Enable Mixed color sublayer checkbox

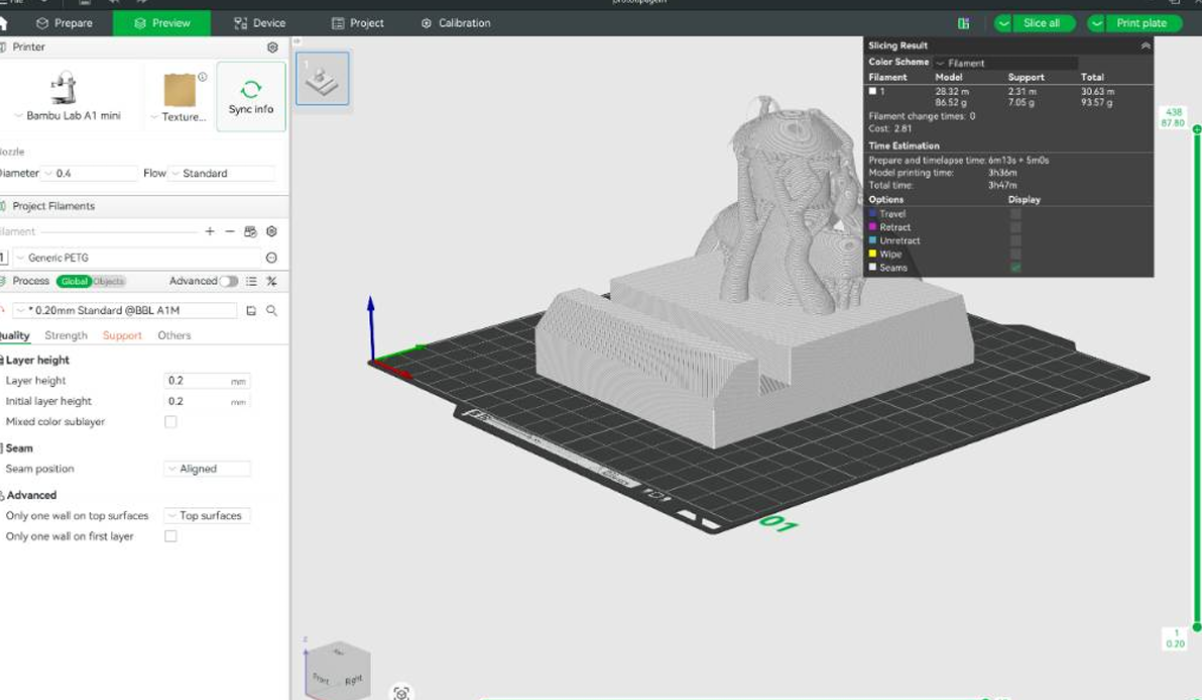coord(171,422)
